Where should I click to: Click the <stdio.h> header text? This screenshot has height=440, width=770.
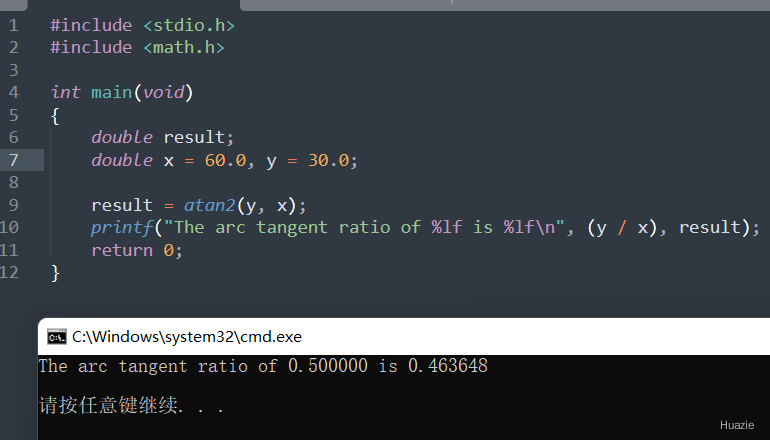pos(189,25)
